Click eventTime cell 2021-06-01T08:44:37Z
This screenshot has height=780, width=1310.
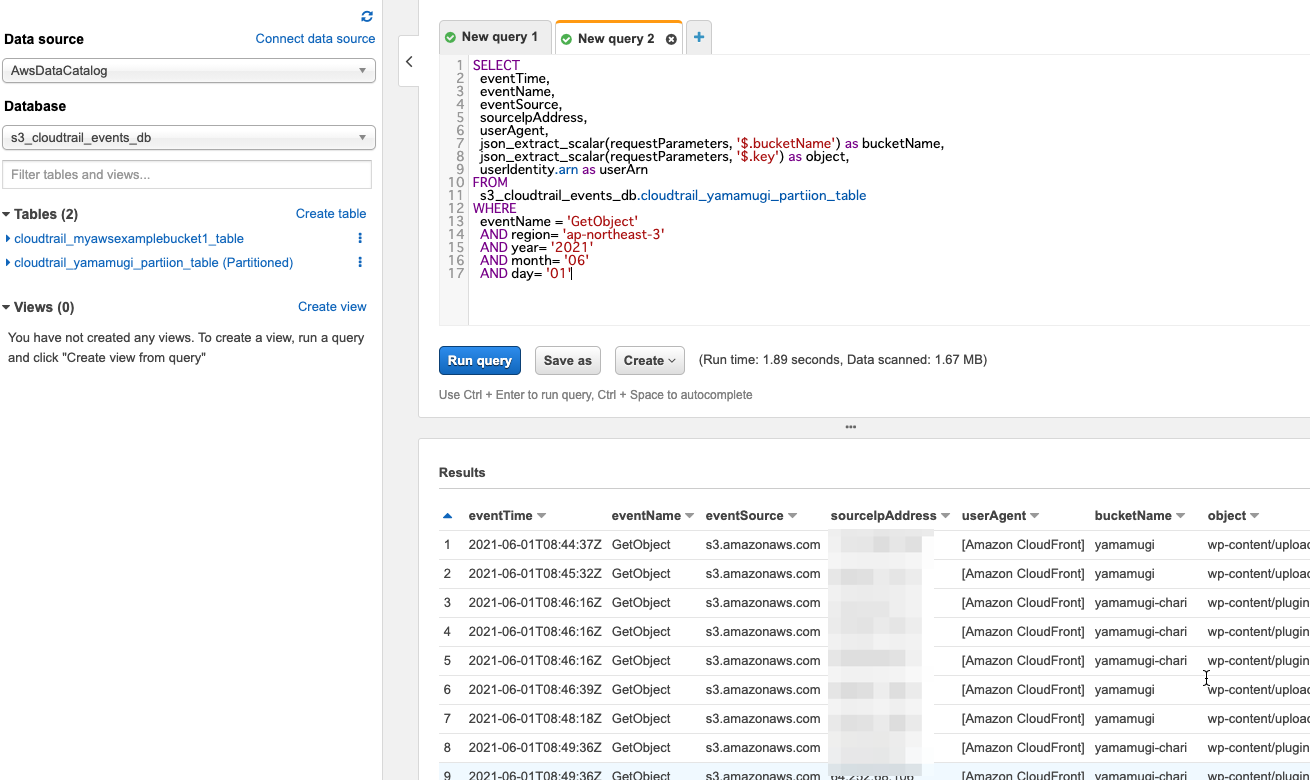[x=535, y=545]
